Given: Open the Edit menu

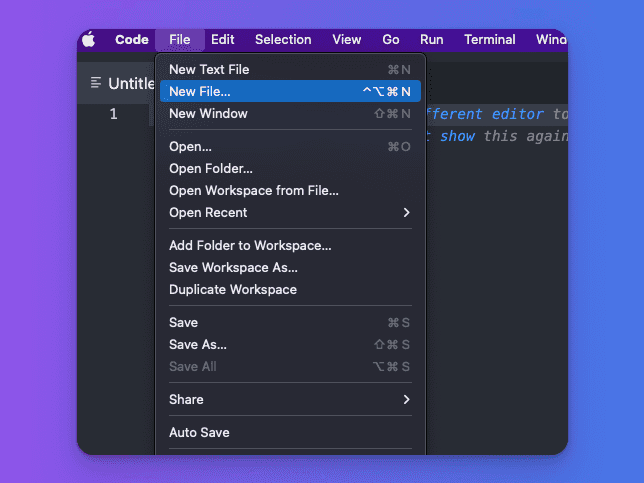Looking at the screenshot, I should point(223,40).
